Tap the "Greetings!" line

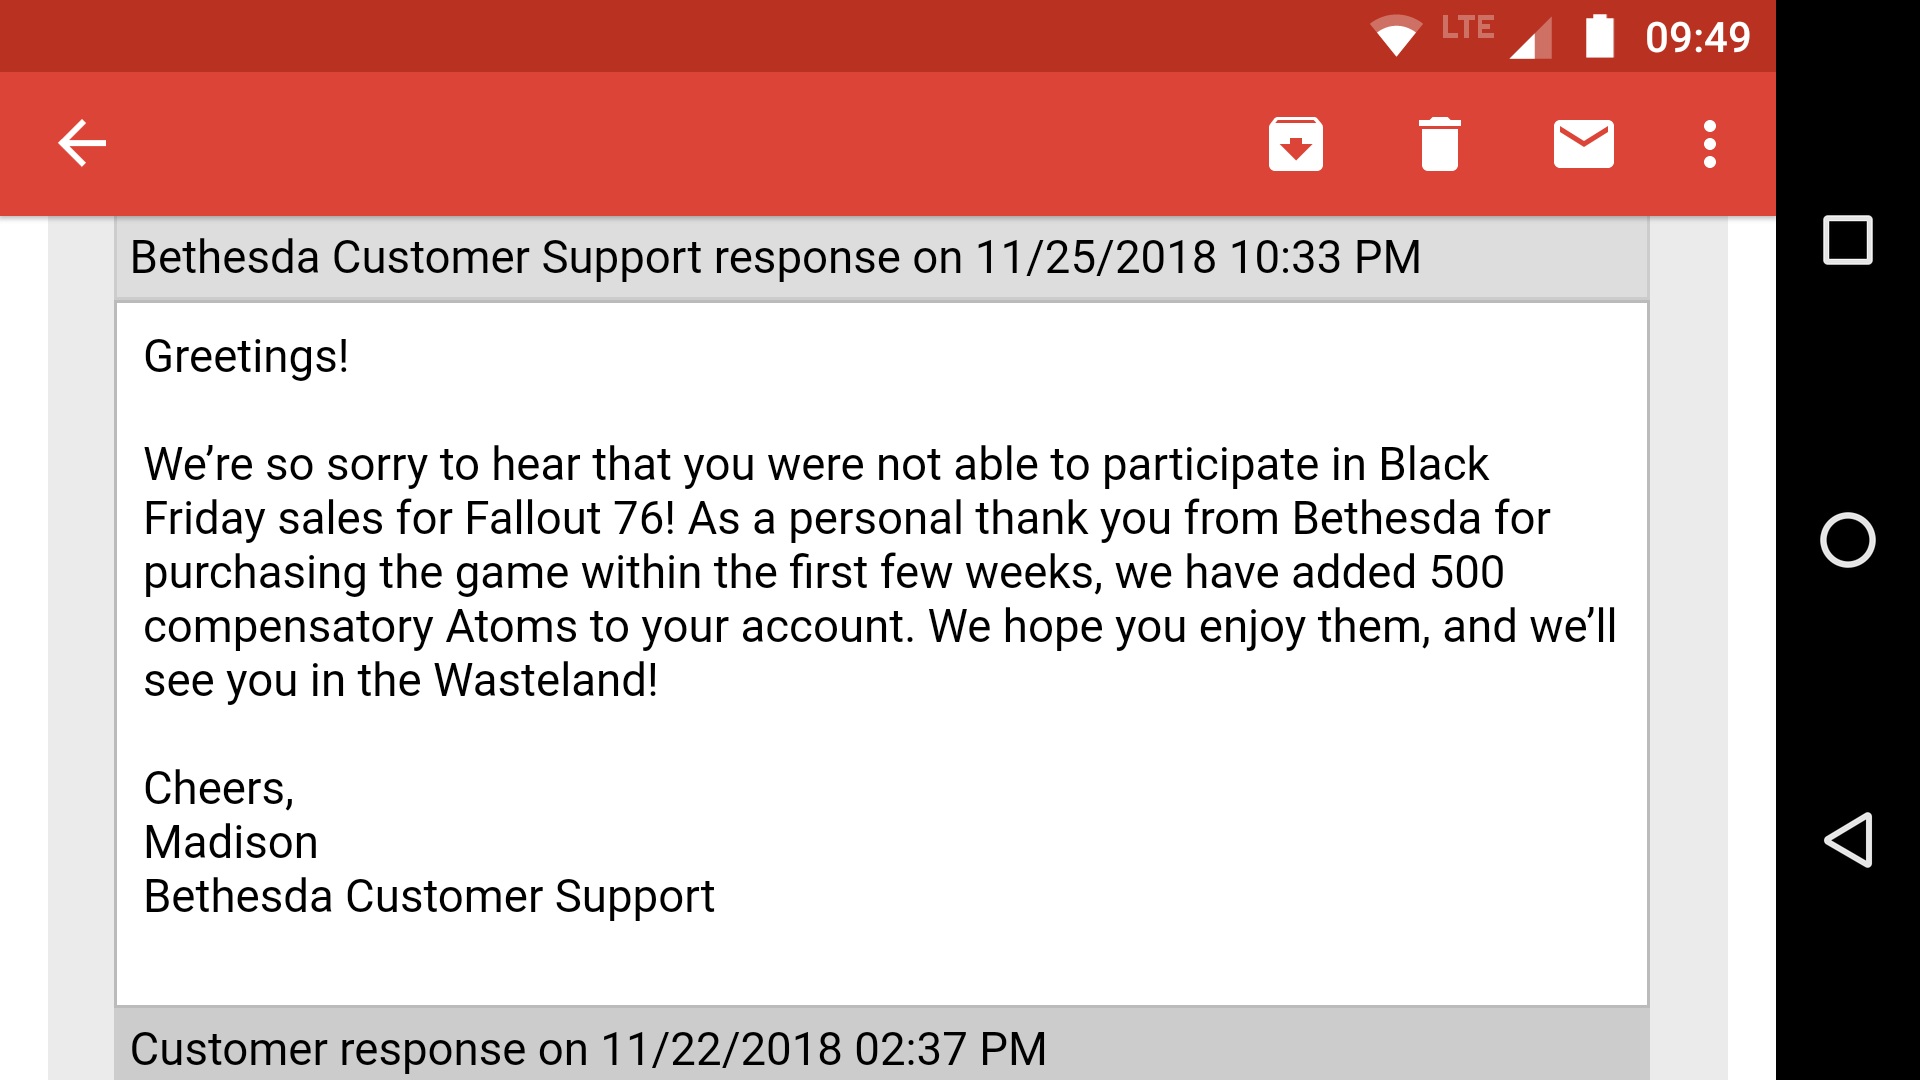pos(246,357)
